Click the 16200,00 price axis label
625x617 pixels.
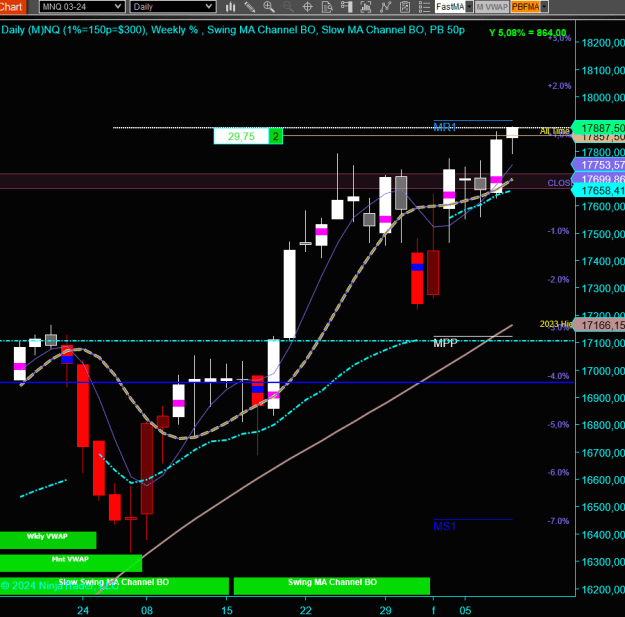603,589
